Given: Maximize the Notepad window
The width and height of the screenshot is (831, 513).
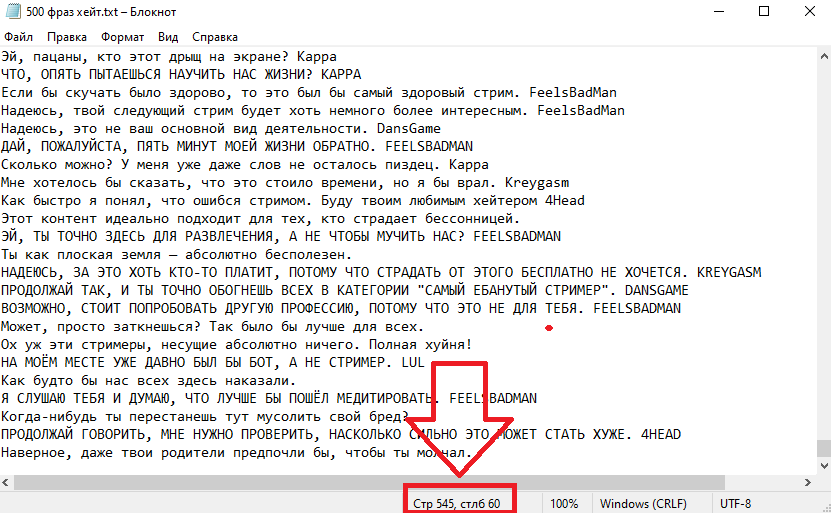Looking at the screenshot, I should pyautogui.click(x=764, y=11).
